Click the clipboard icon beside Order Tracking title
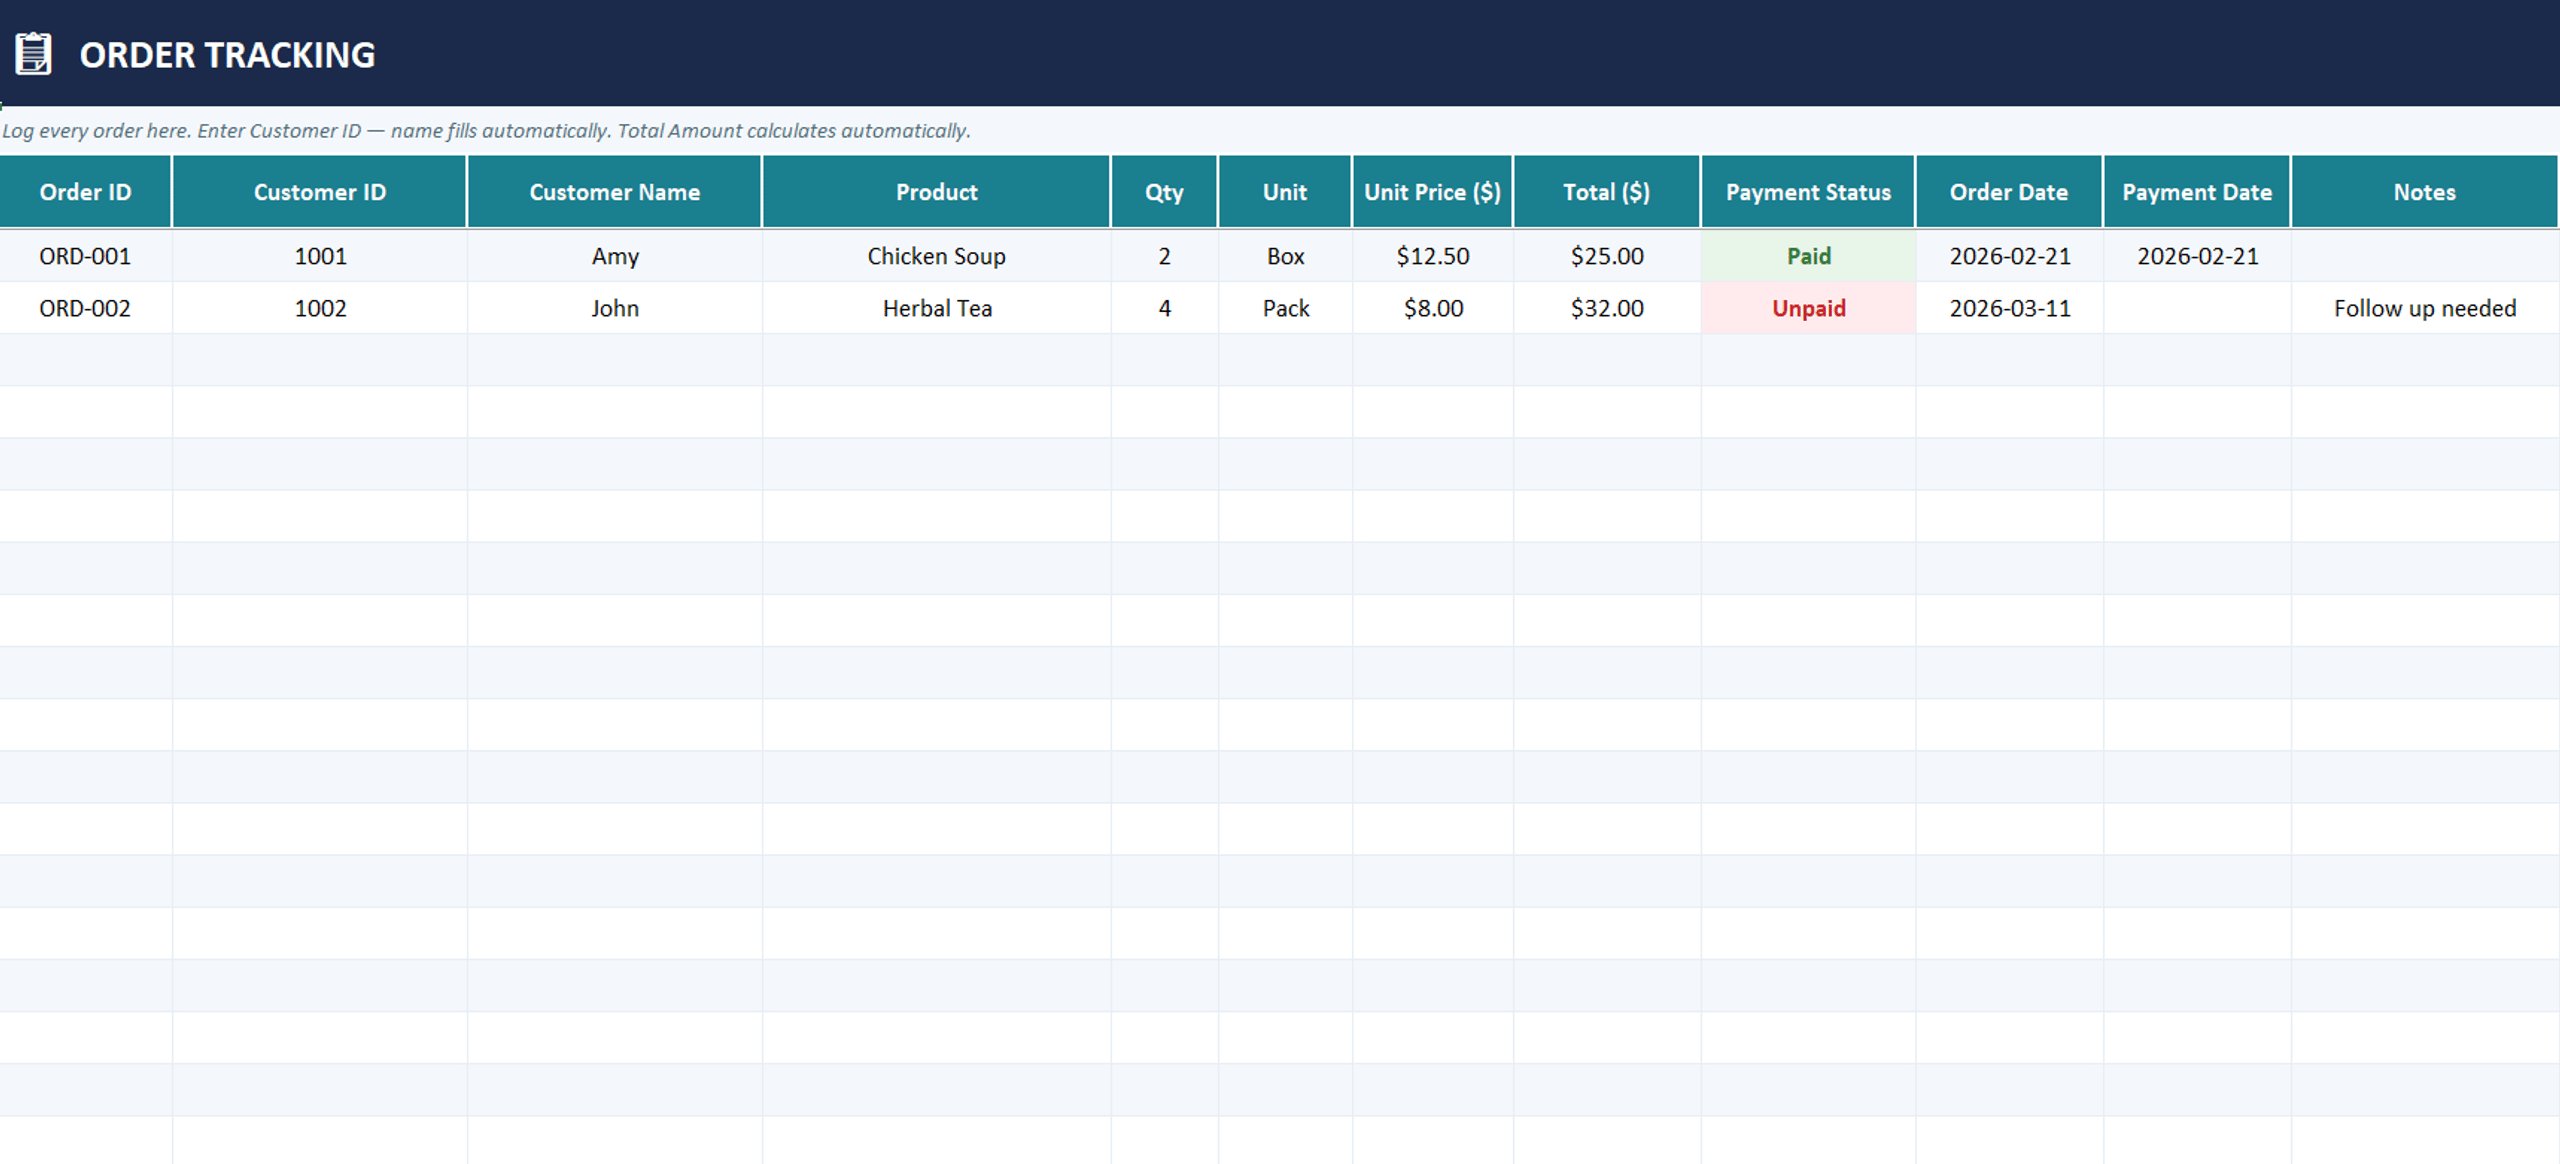2560x1164 pixels. click(33, 54)
